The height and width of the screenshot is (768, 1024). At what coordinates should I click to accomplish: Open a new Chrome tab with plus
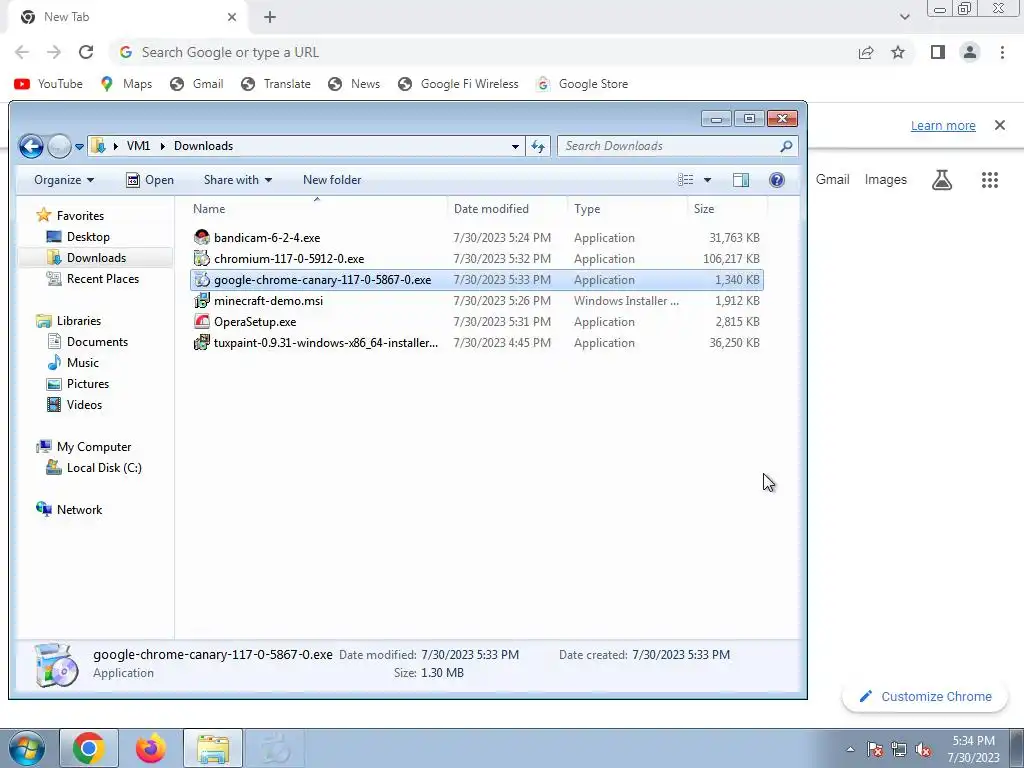click(270, 17)
